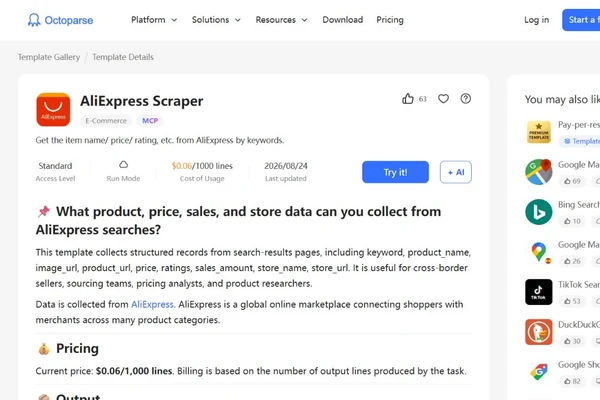600x400 pixels.
Task: Open the Download page
Action: pos(342,20)
